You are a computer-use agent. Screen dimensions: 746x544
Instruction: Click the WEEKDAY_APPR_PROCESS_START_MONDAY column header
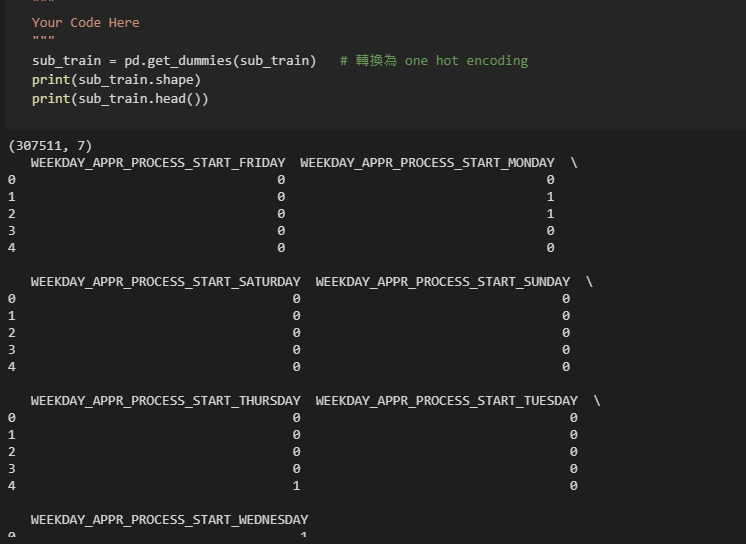pyautogui.click(x=427, y=162)
